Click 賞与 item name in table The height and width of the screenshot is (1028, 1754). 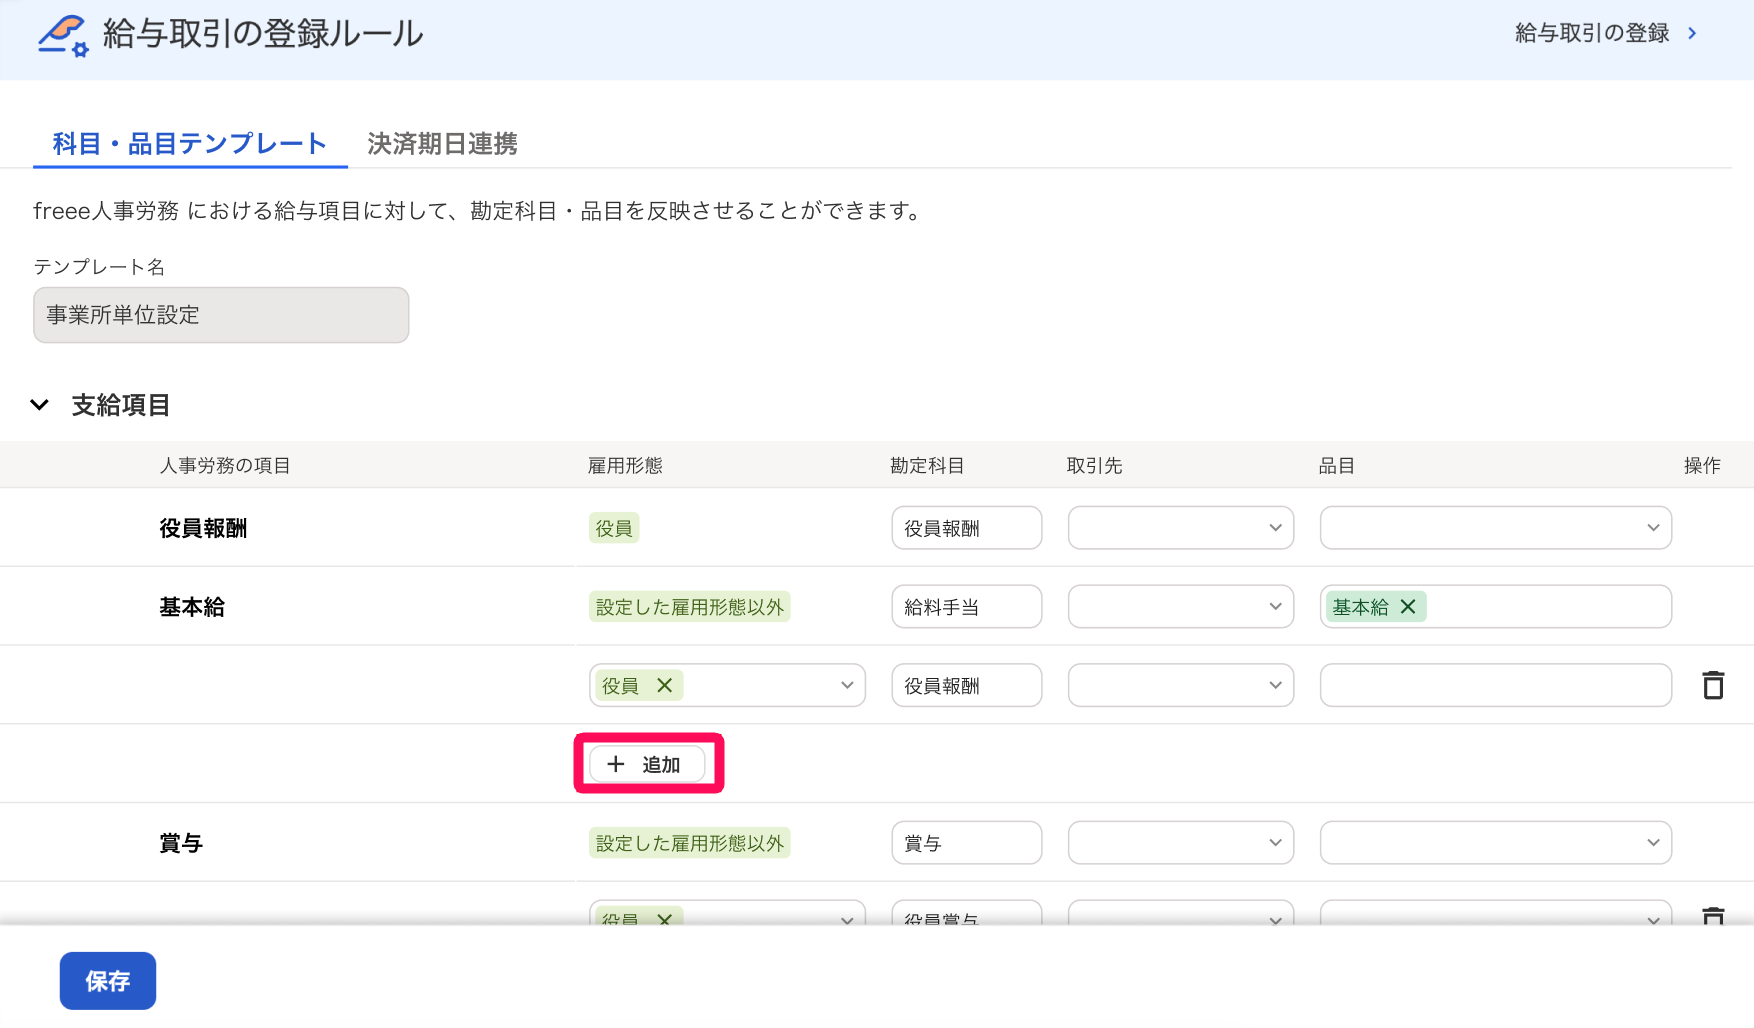181,843
